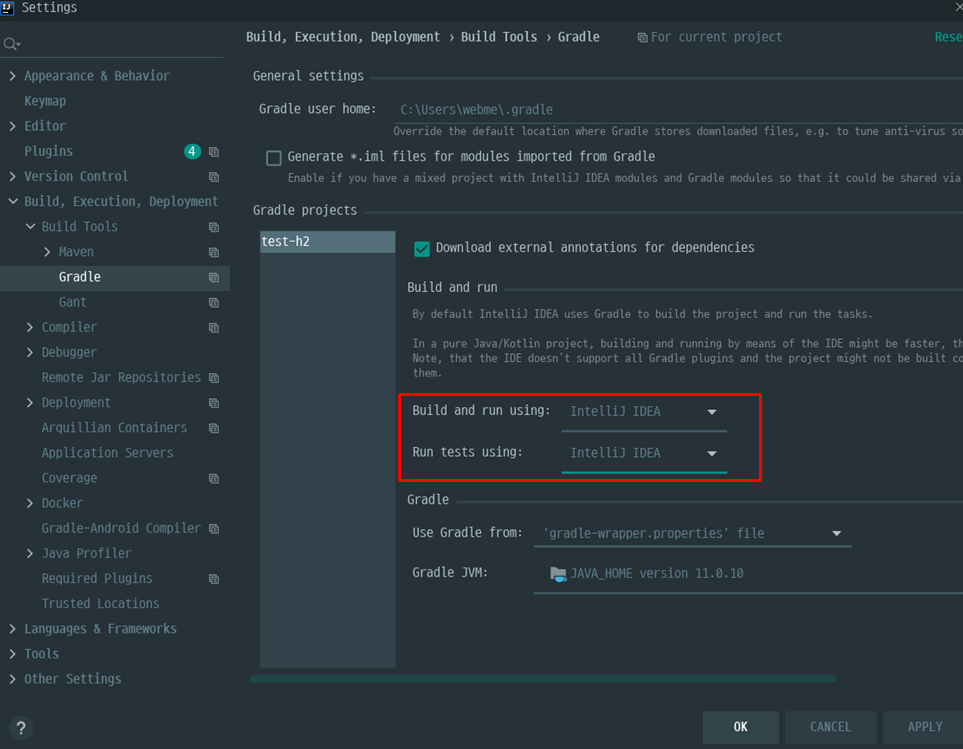Open the Trusted Locations page
The width and height of the screenshot is (963, 749).
click(101, 603)
